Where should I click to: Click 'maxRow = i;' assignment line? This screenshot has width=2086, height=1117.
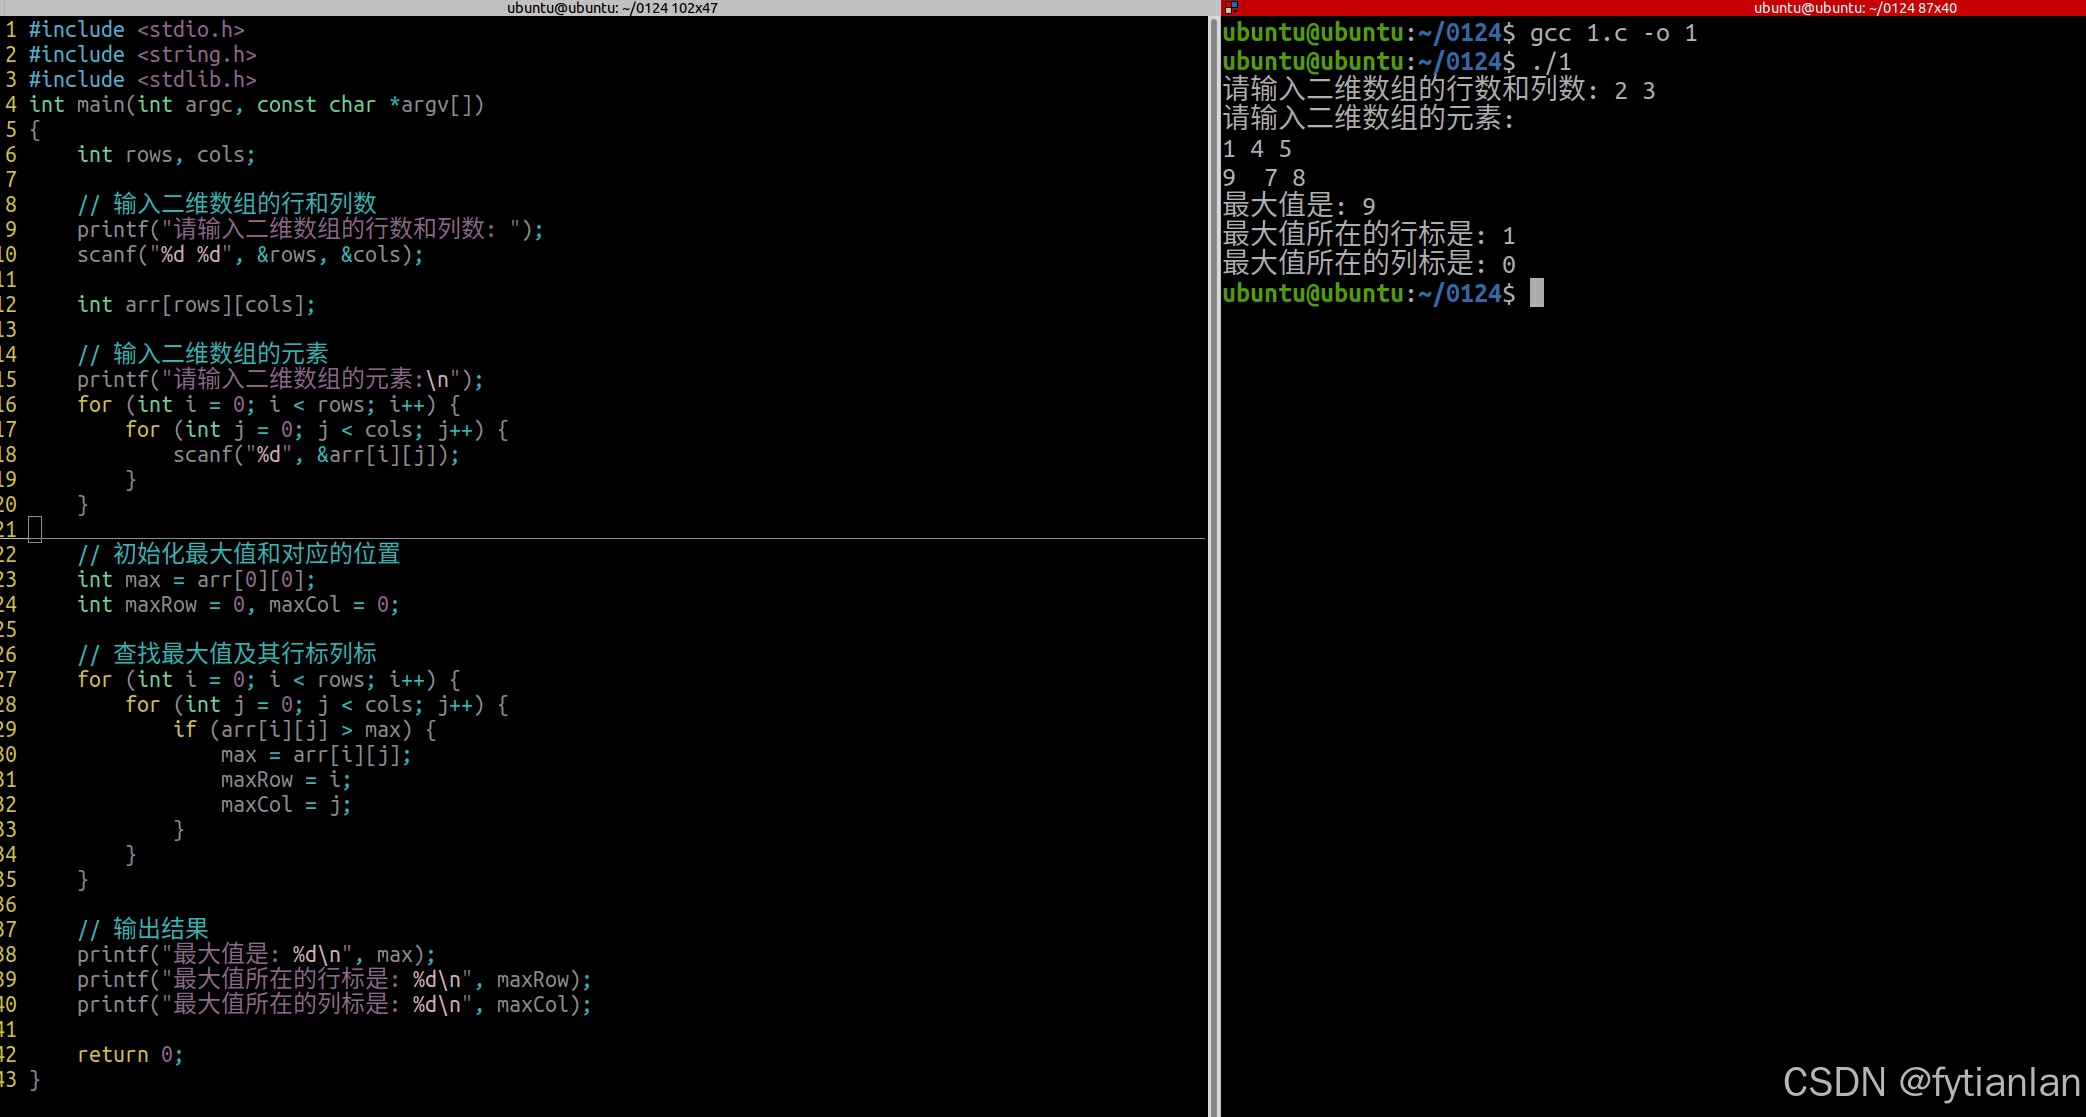pyautogui.click(x=285, y=780)
